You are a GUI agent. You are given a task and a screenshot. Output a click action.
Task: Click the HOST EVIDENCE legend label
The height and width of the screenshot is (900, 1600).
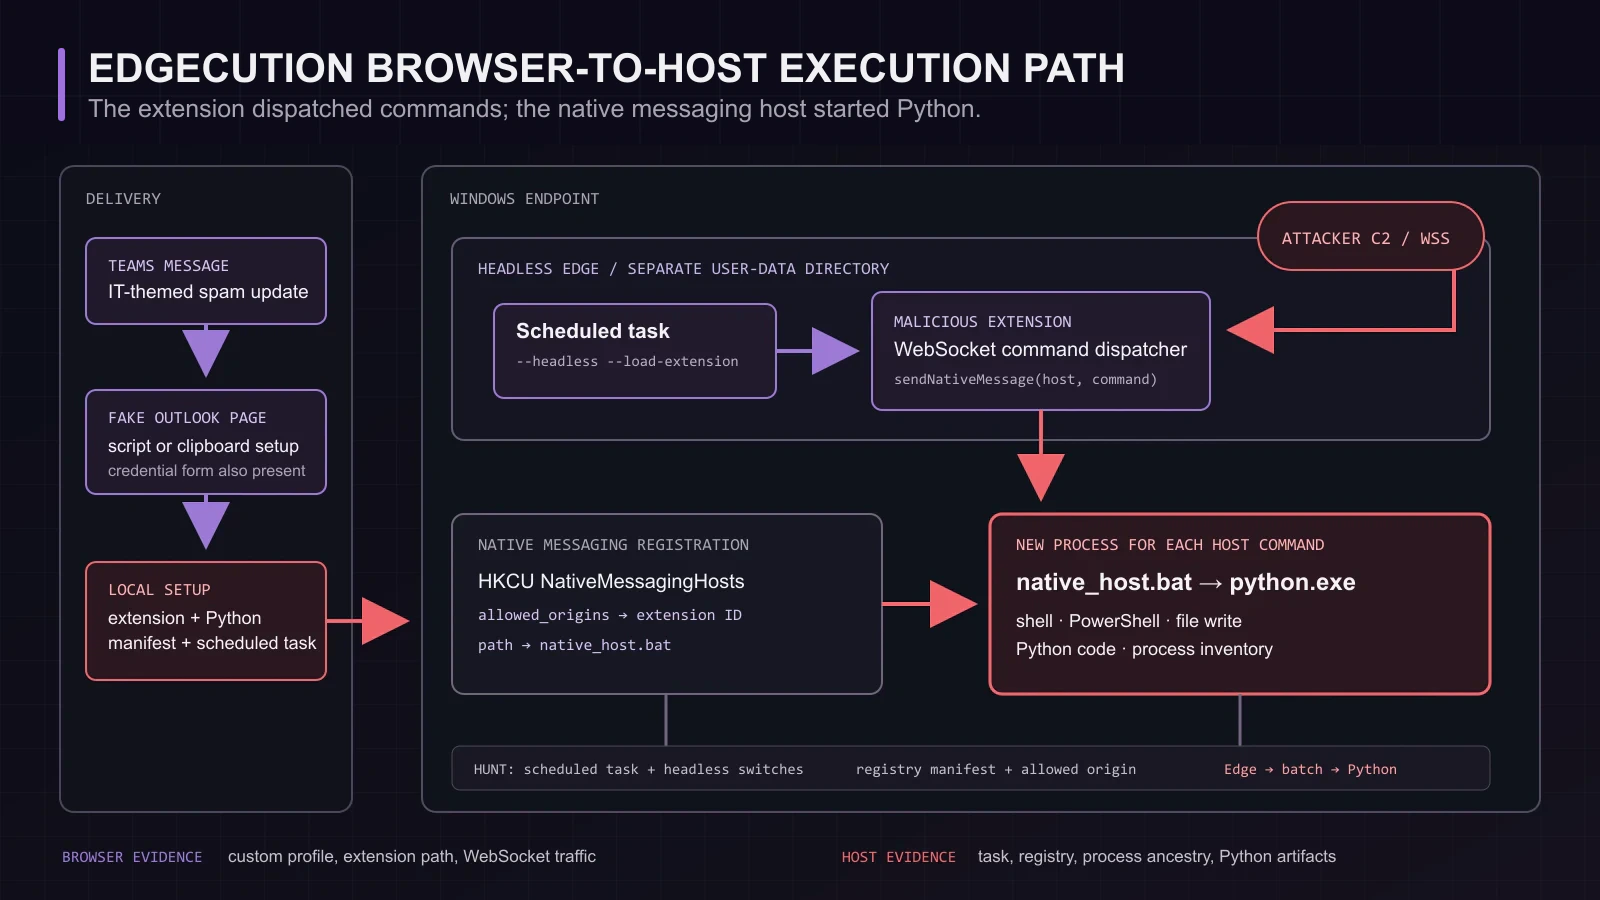click(898, 857)
